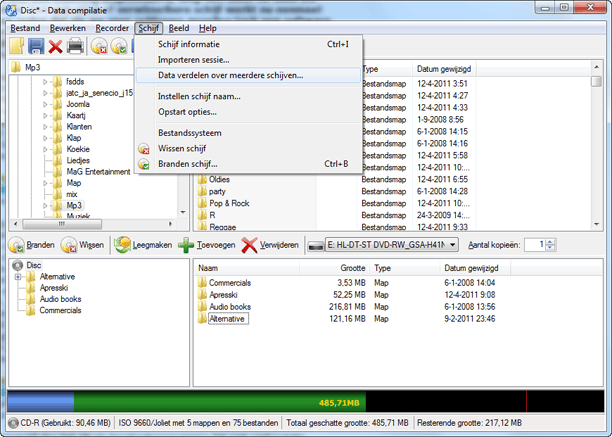Click the disc icon before Branden schijf
Image resolution: width=612 pixels, height=437 pixels.
pos(144,164)
